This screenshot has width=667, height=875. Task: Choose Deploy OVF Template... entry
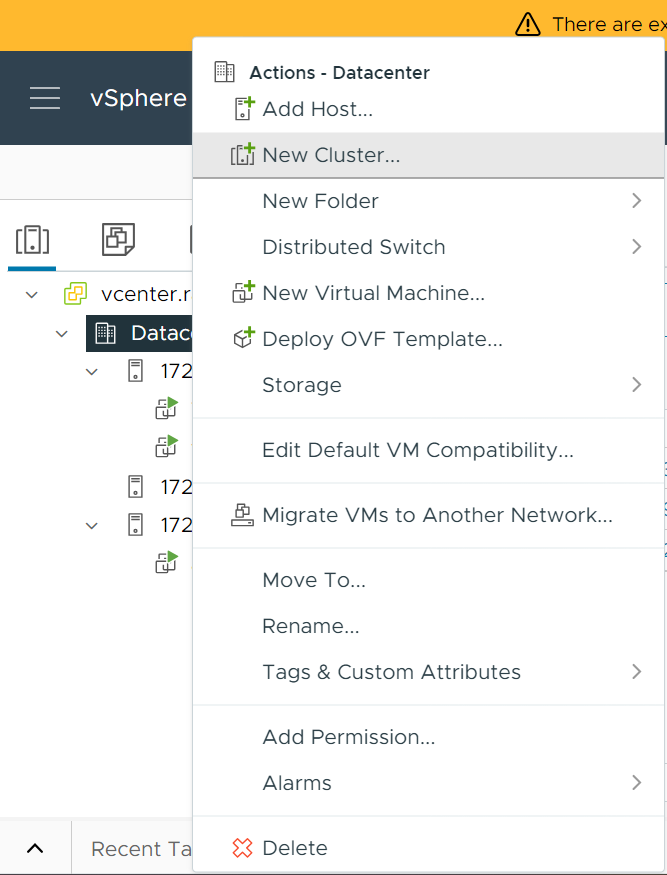pyautogui.click(x=428, y=339)
